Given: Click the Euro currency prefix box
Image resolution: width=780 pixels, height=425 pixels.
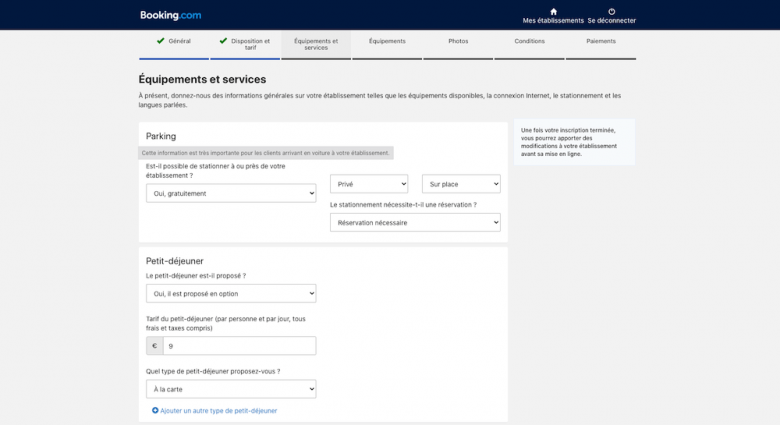Looking at the screenshot, I should click(155, 346).
